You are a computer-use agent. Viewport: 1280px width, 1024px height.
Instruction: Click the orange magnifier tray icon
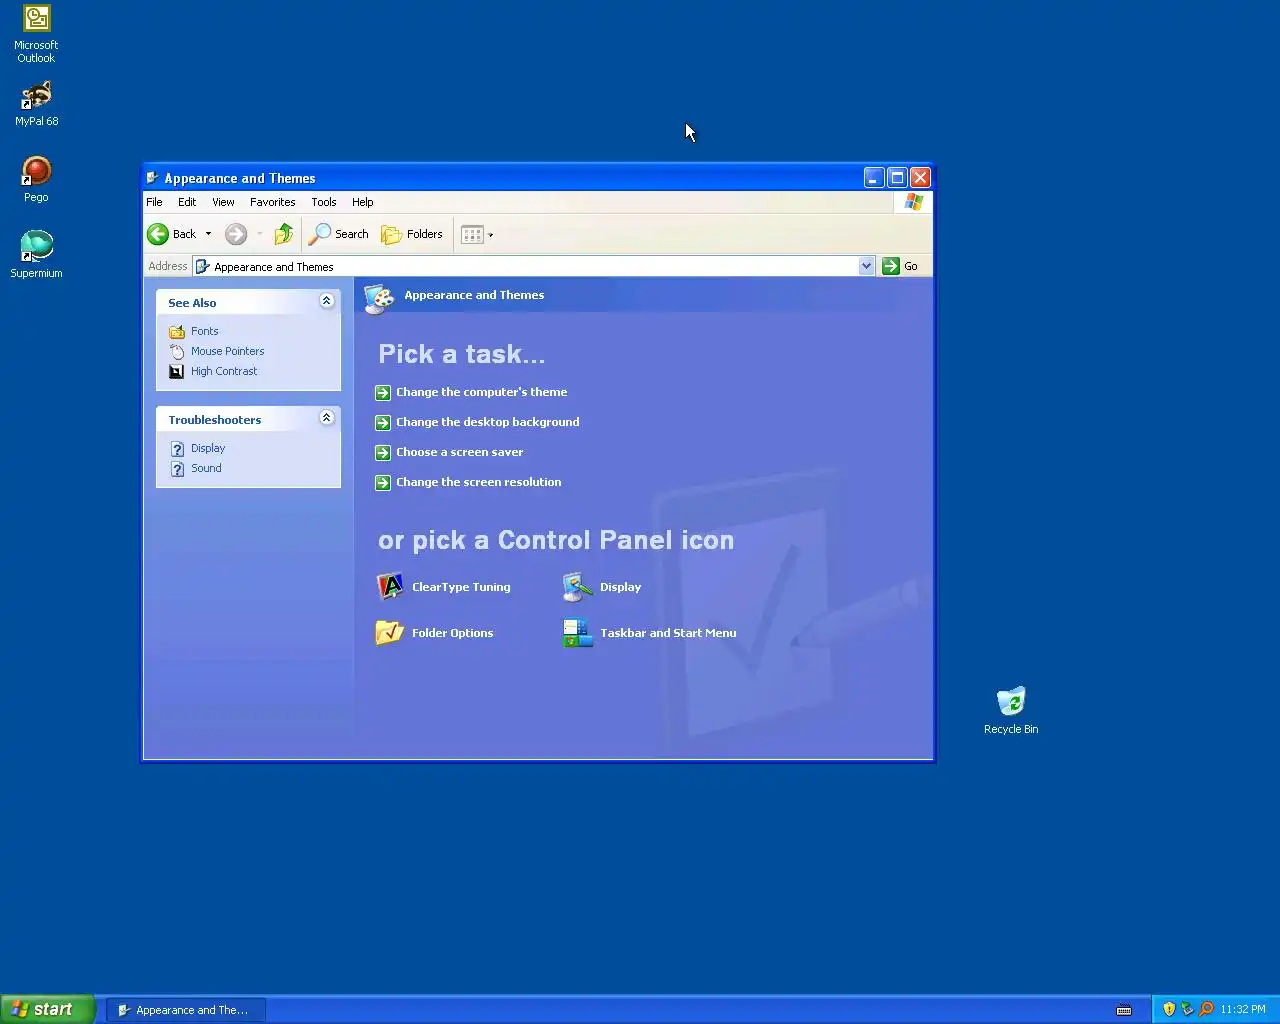1206,1009
